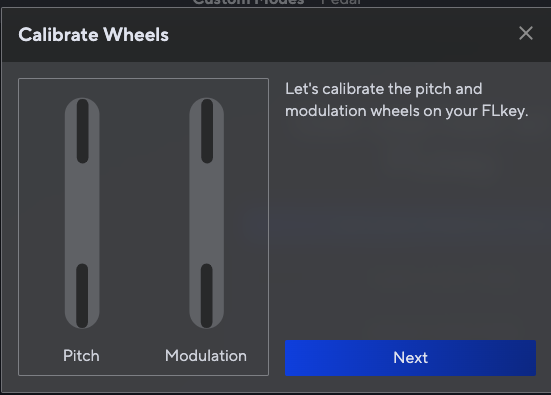Screen dimensions: 551x395
Task: Click the dialog title bar area
Action: pyautogui.click(x=316, y=34)
